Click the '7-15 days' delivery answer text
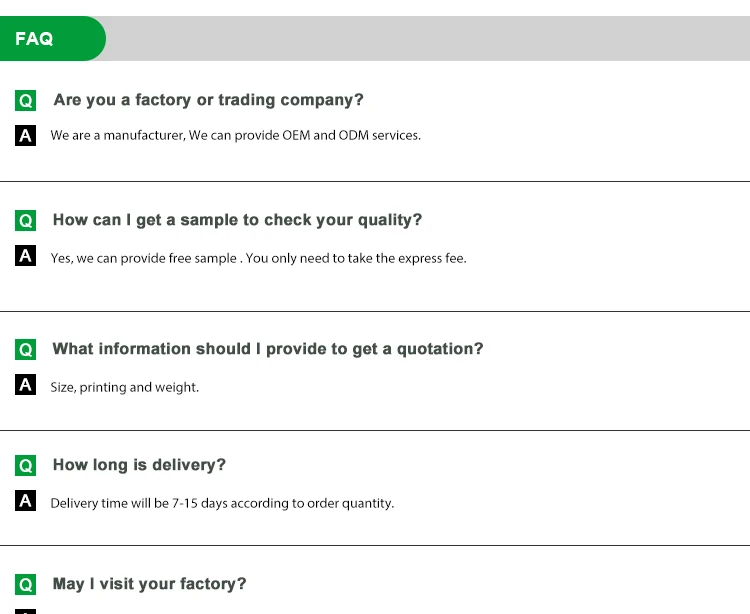 [222, 503]
